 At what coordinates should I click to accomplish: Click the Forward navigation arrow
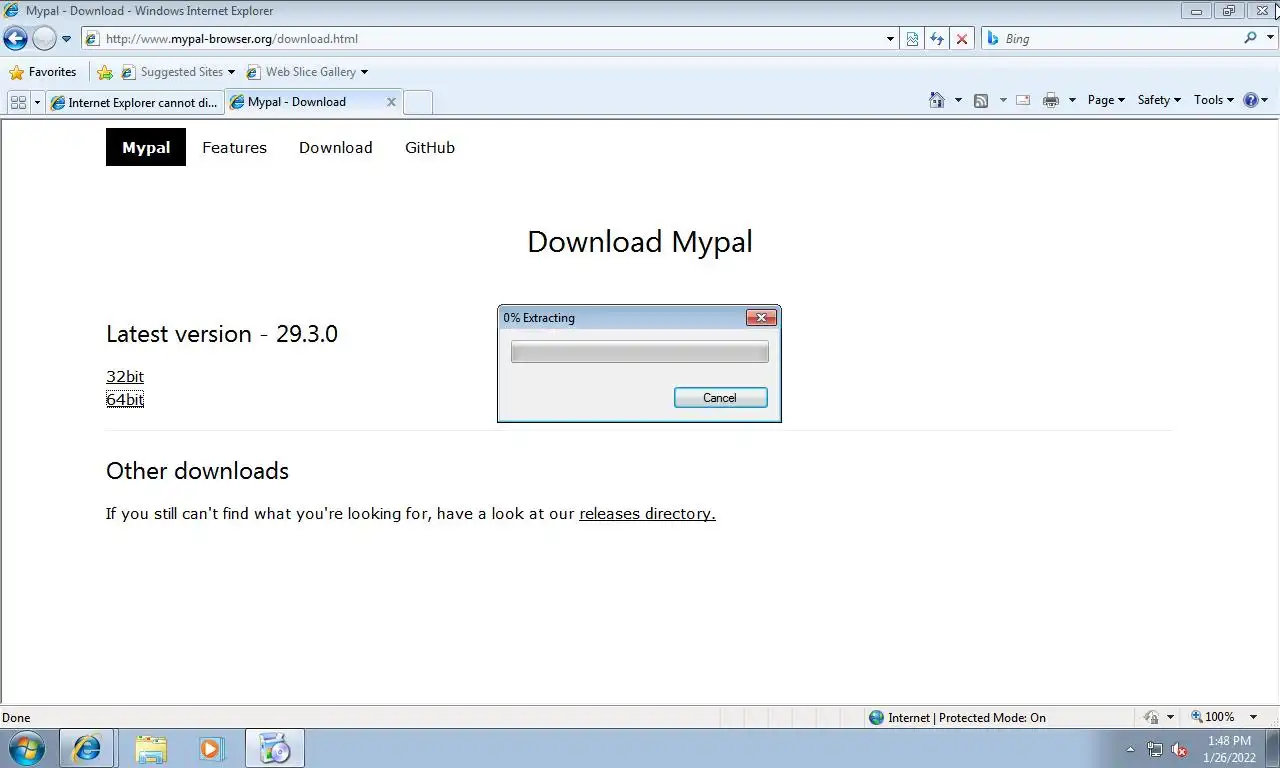[44, 39]
